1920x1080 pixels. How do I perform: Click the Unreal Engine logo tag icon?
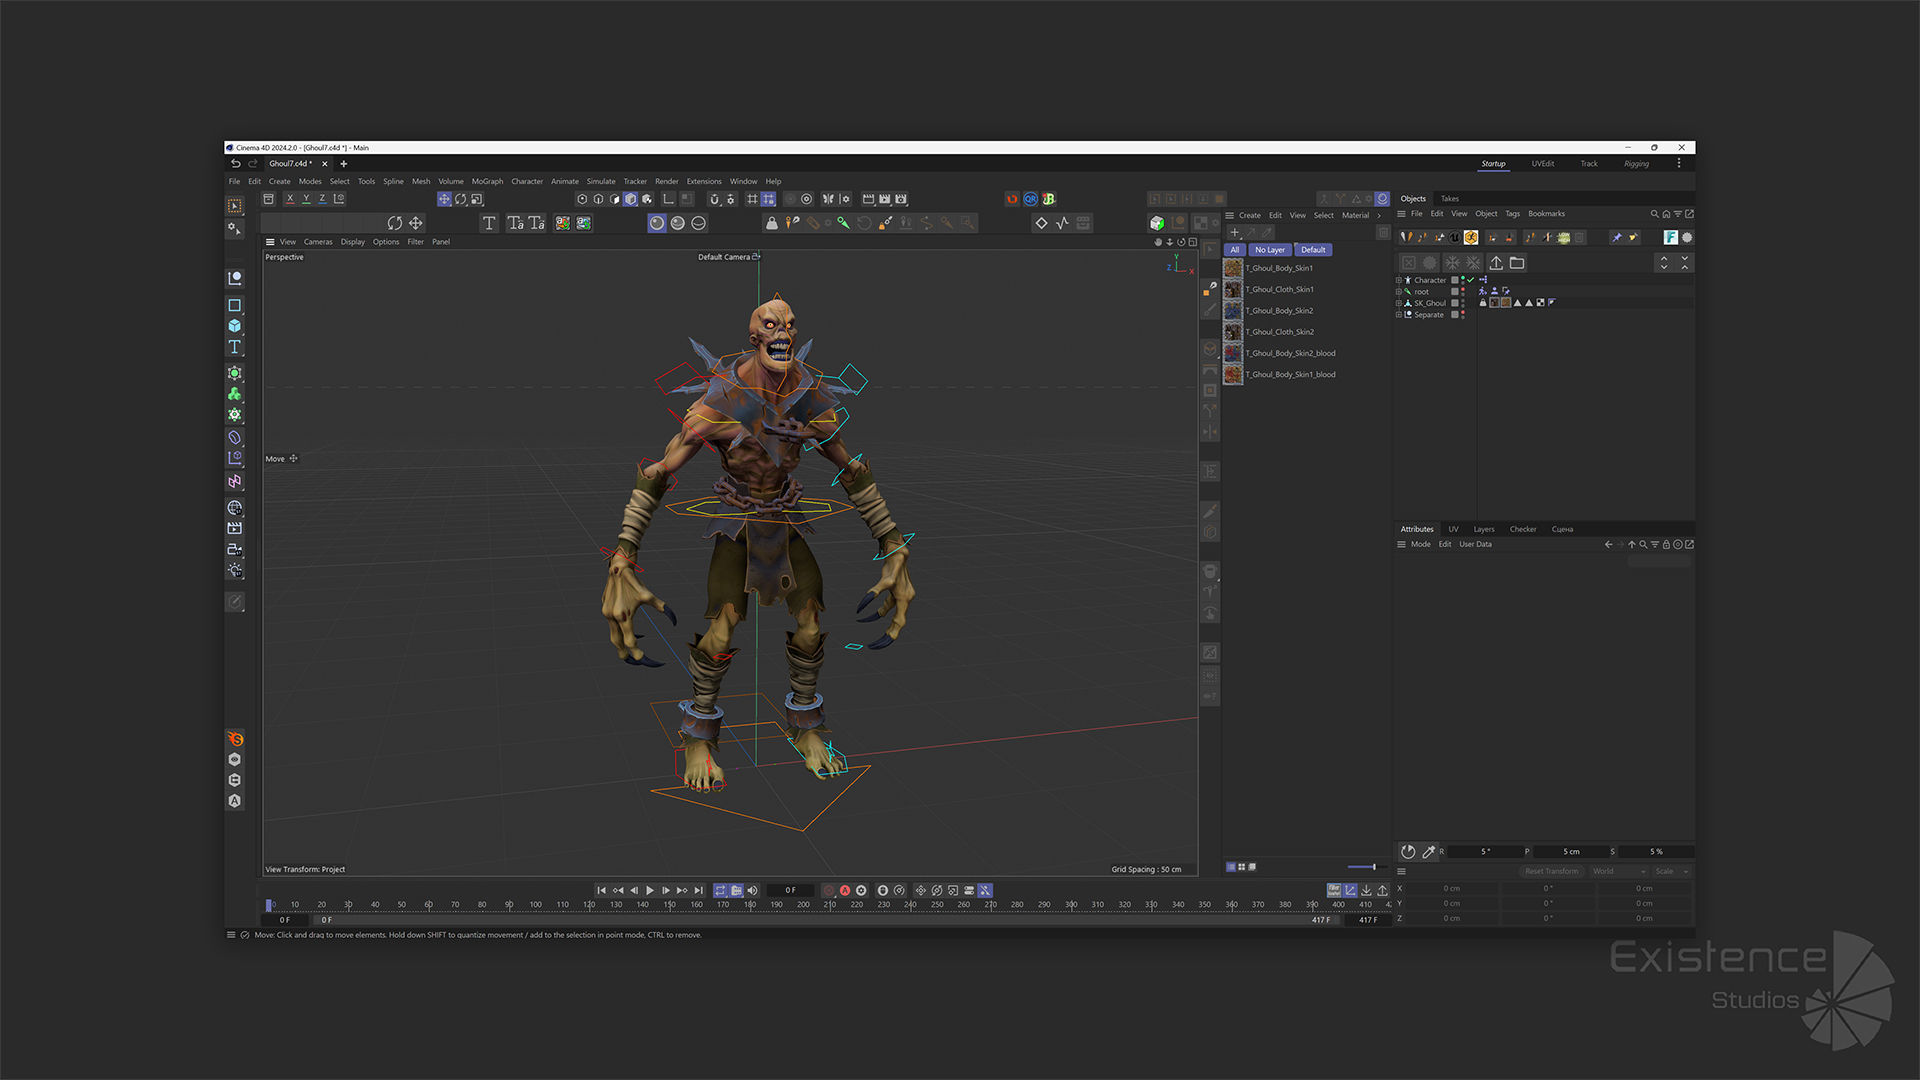pos(1455,237)
